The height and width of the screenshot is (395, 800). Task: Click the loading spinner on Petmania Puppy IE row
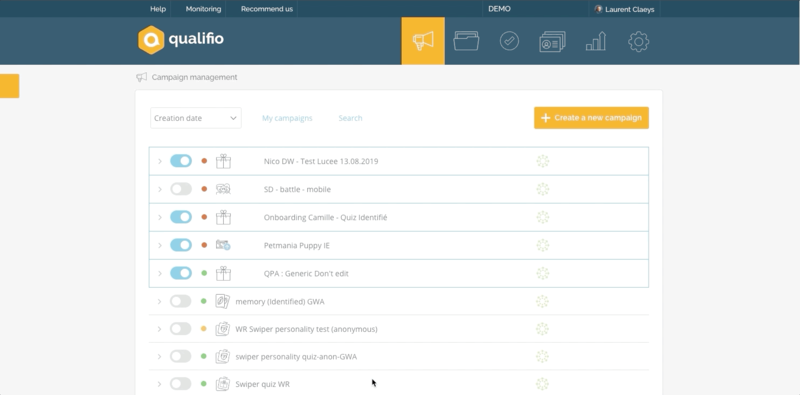[x=543, y=245]
